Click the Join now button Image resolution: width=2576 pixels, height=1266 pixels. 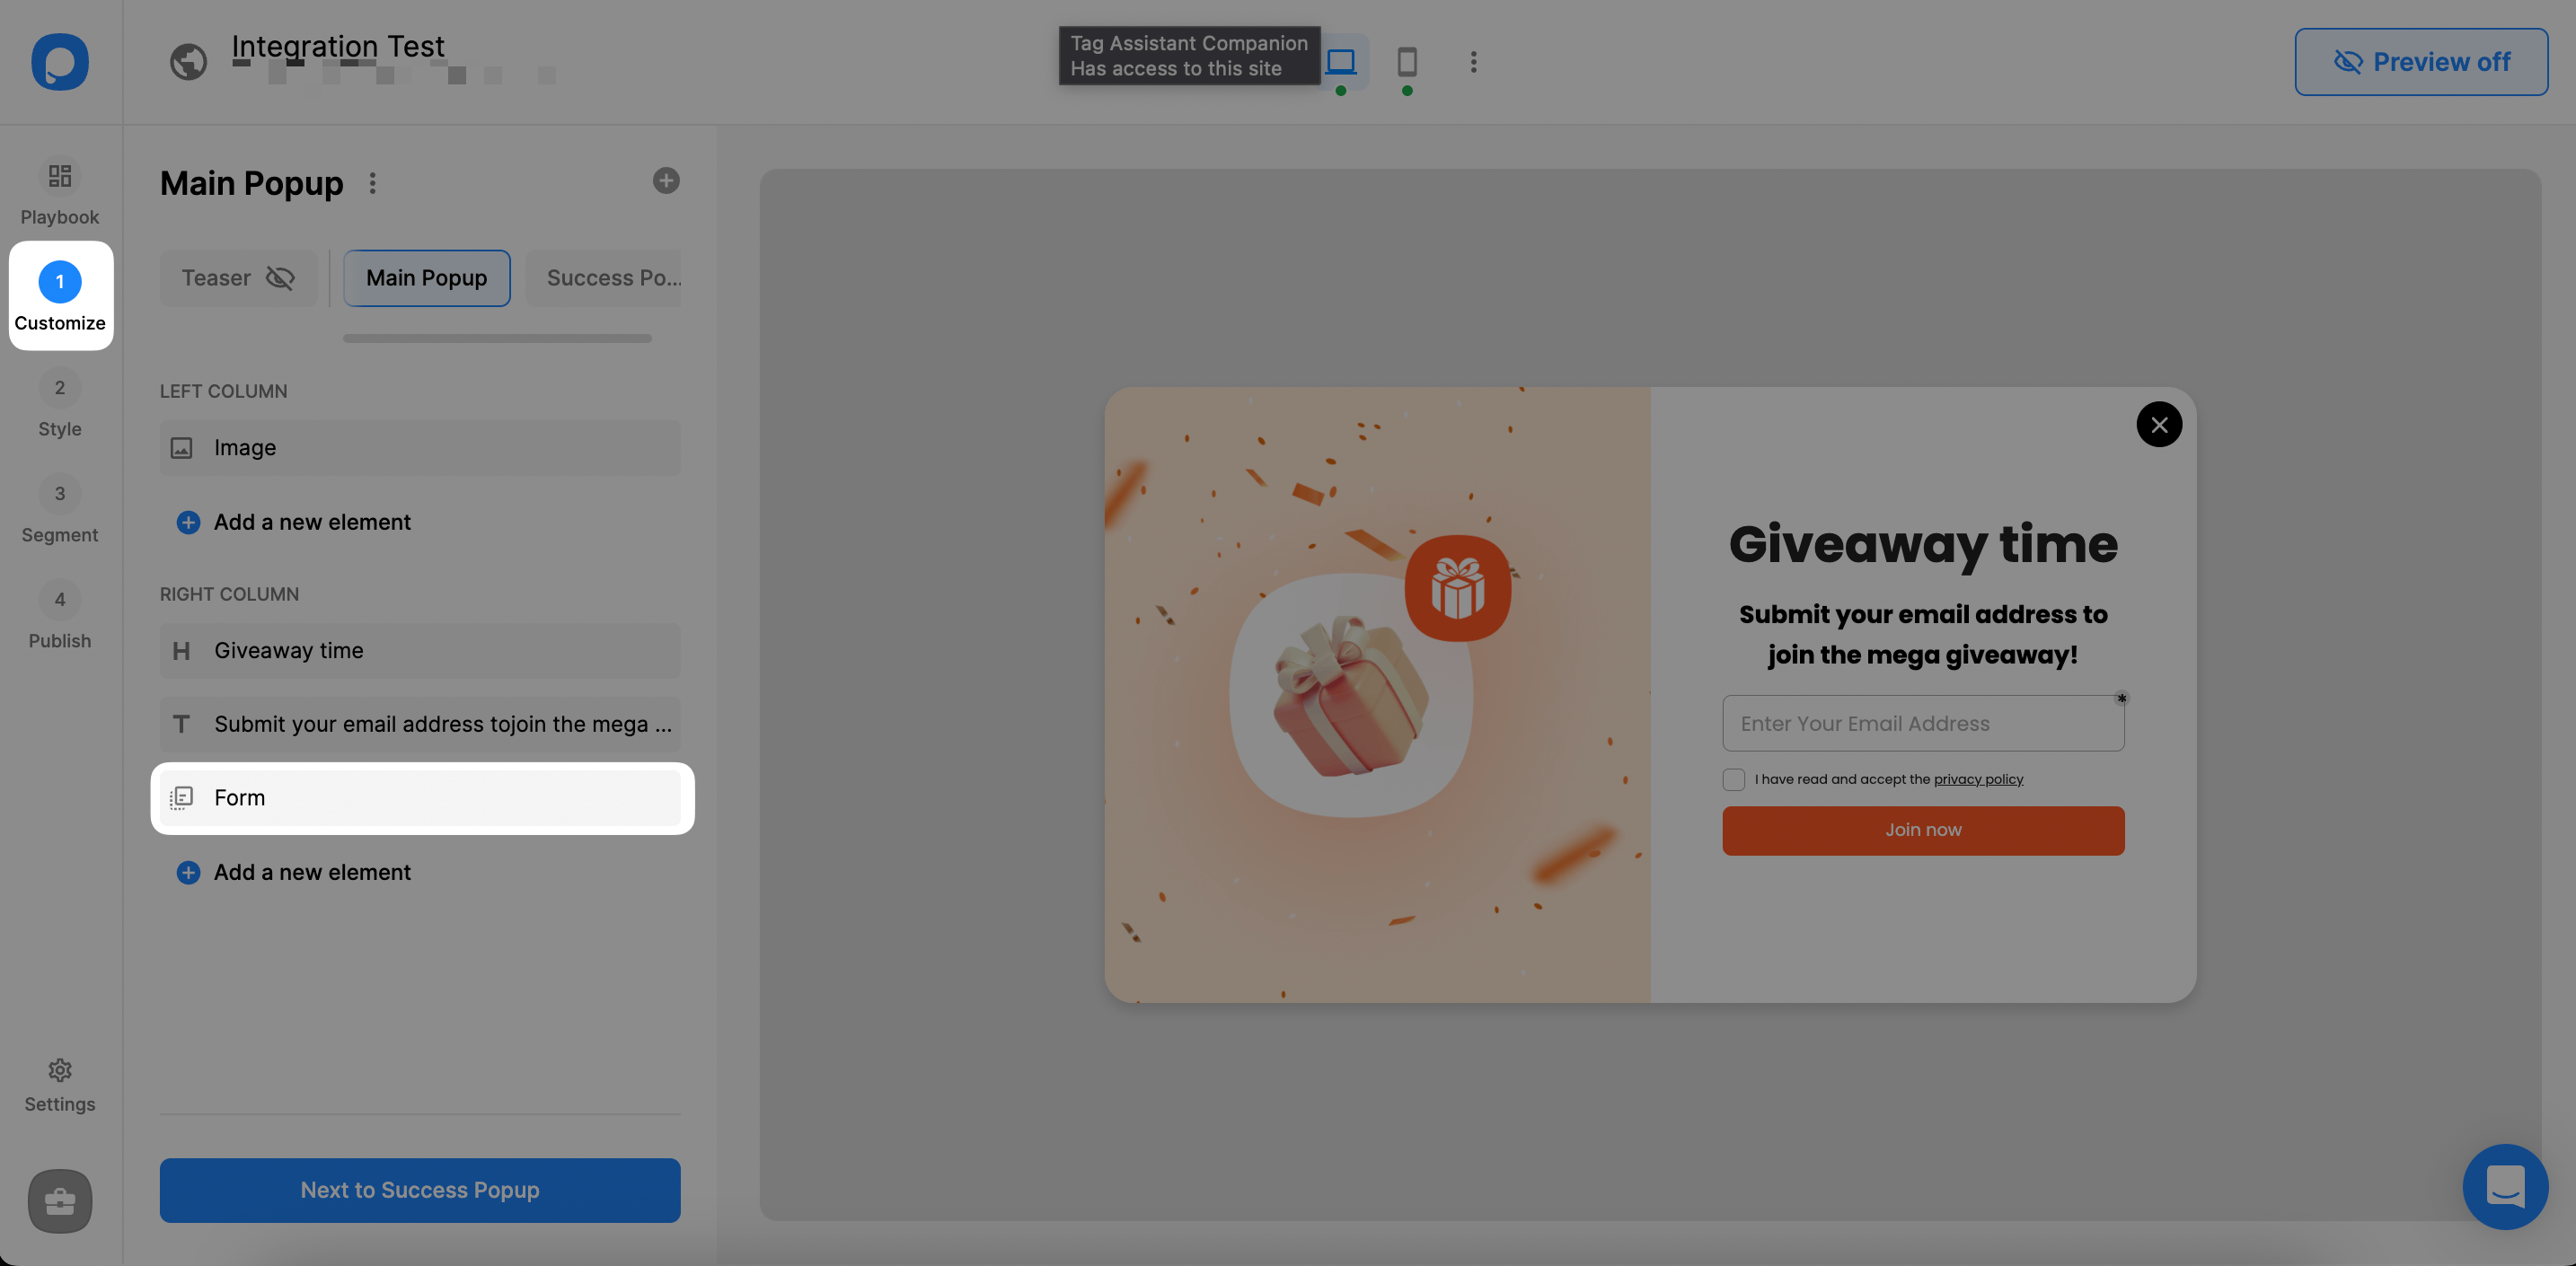(x=1922, y=830)
